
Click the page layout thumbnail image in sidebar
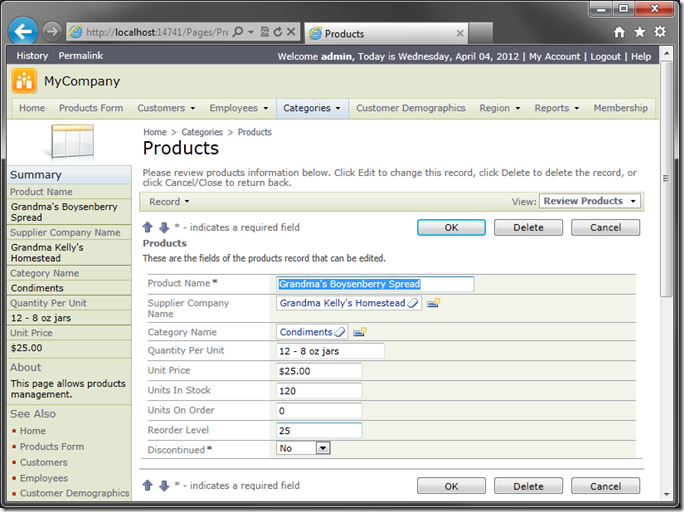70,141
